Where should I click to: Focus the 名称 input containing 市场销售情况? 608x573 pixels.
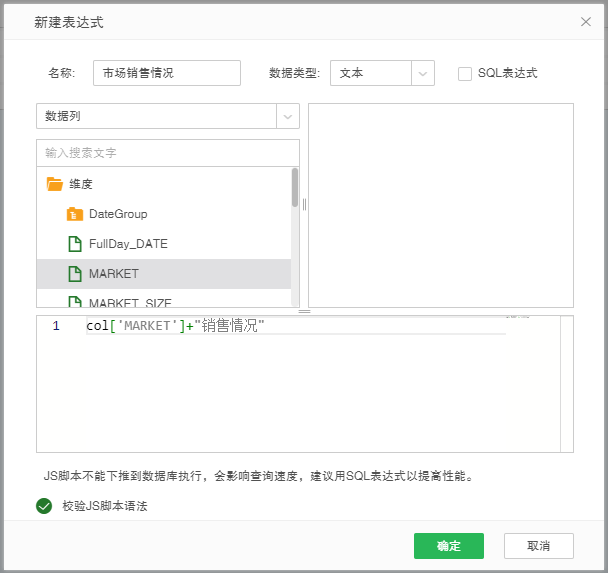166,73
